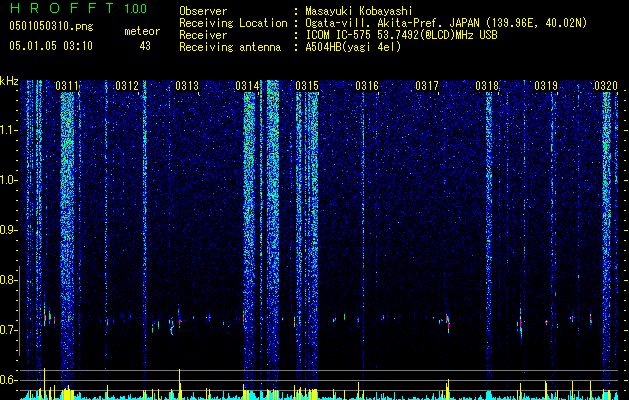
Task: Click the 'Receiving antenna' field label
Action: point(230,47)
